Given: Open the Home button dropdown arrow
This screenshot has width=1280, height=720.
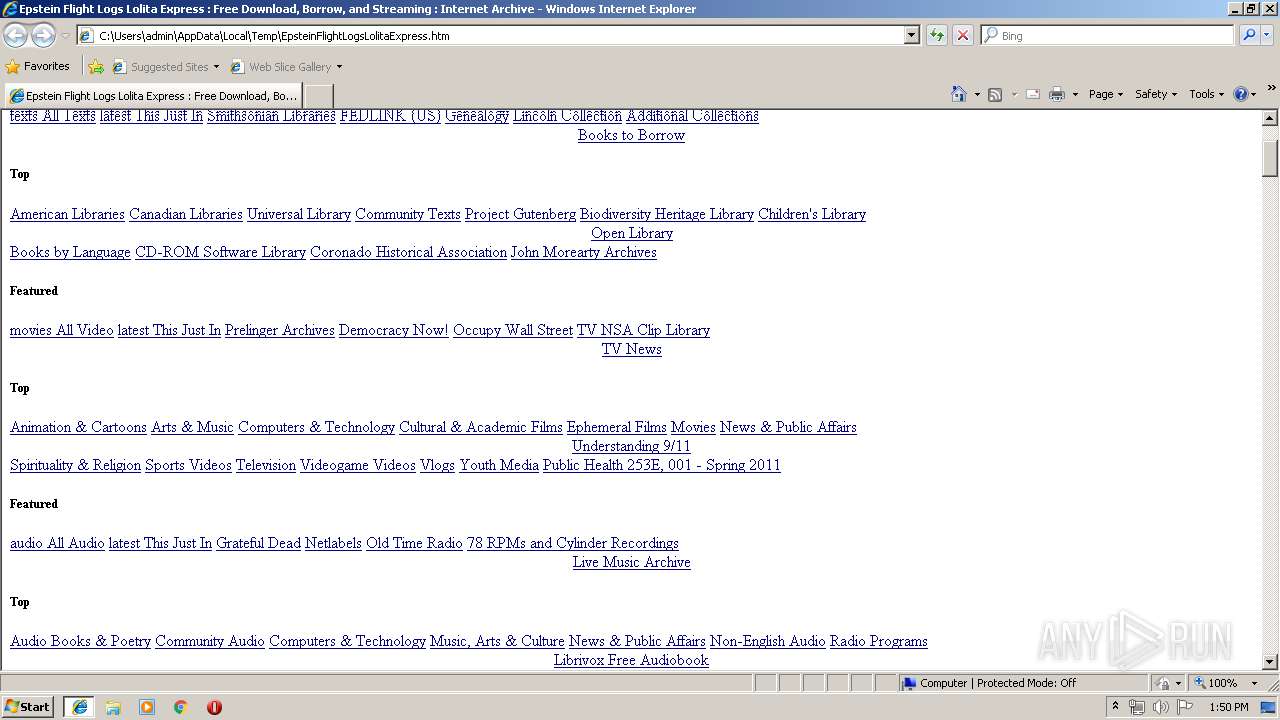Looking at the screenshot, I should (976, 94).
